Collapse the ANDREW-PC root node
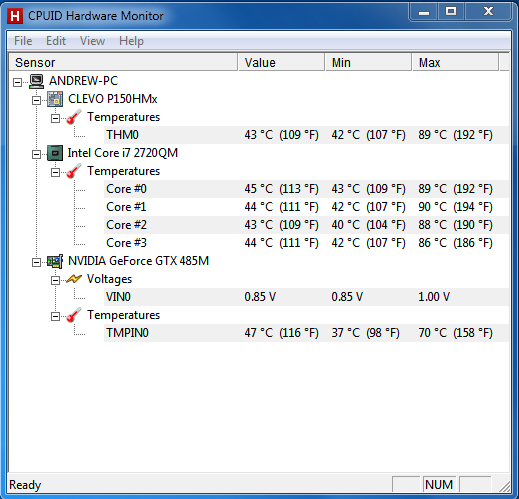 pos(17,82)
